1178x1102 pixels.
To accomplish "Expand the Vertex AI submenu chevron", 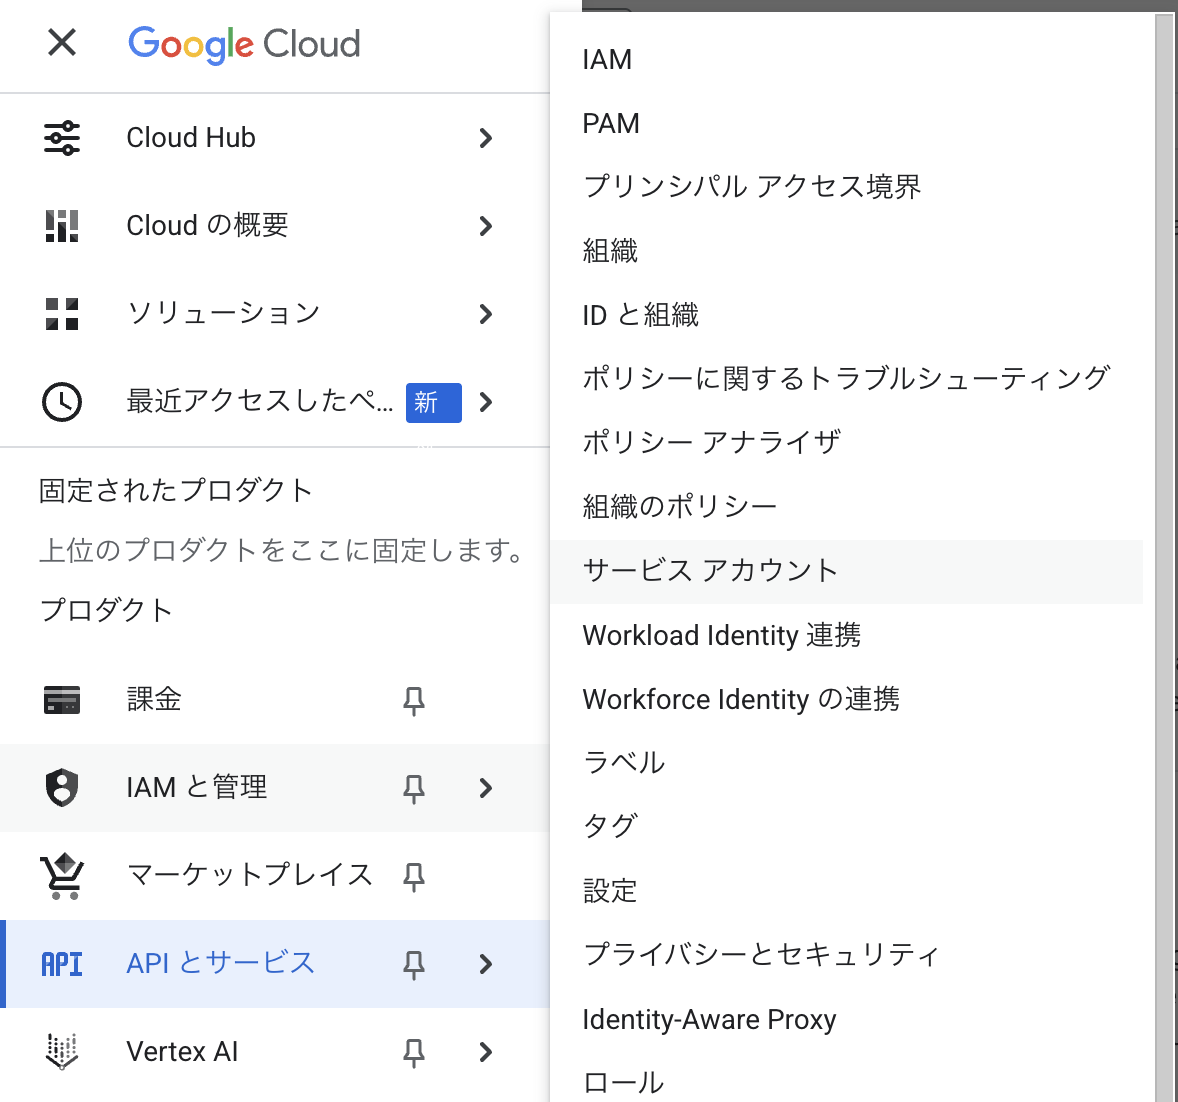I will click(x=486, y=1052).
